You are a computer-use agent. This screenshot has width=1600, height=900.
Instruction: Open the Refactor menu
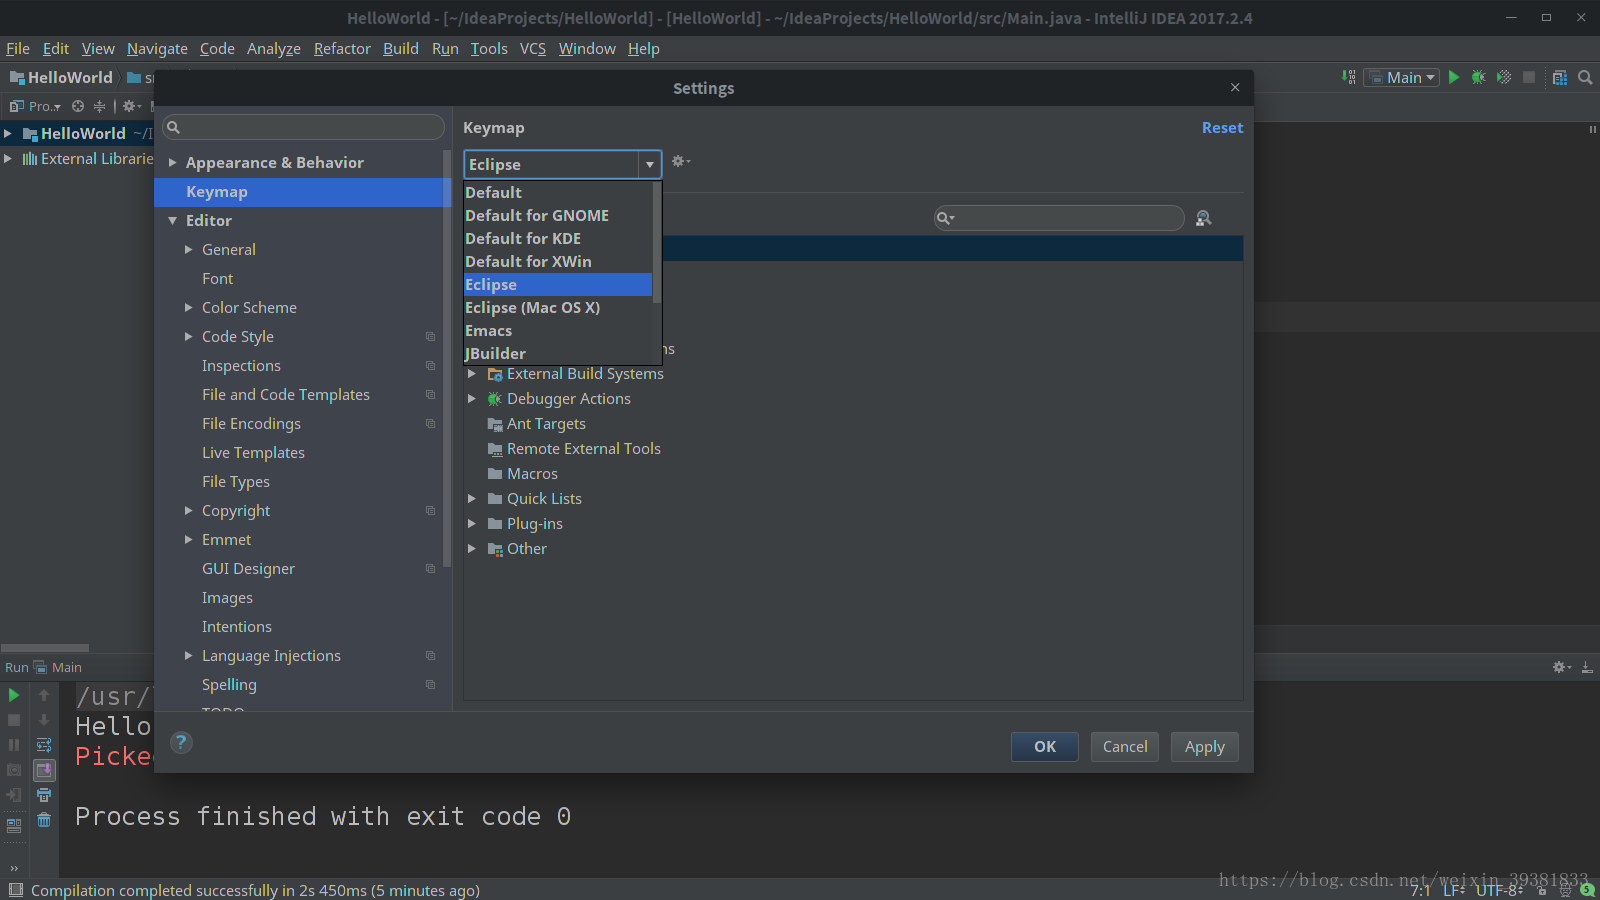pyautogui.click(x=342, y=48)
